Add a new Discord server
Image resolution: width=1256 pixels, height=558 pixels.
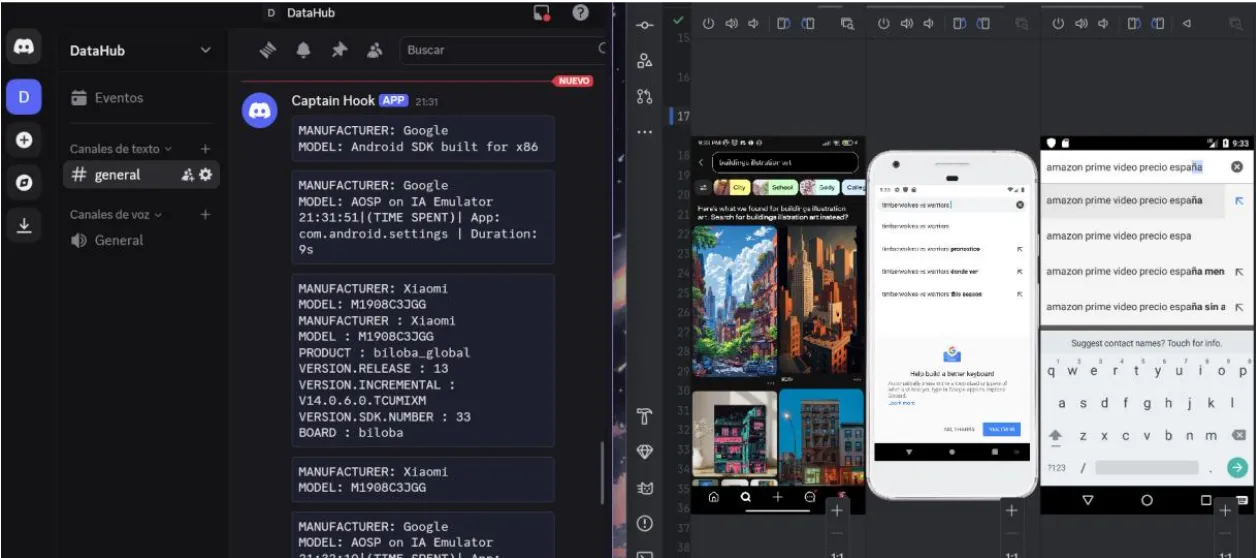[x=24, y=141]
